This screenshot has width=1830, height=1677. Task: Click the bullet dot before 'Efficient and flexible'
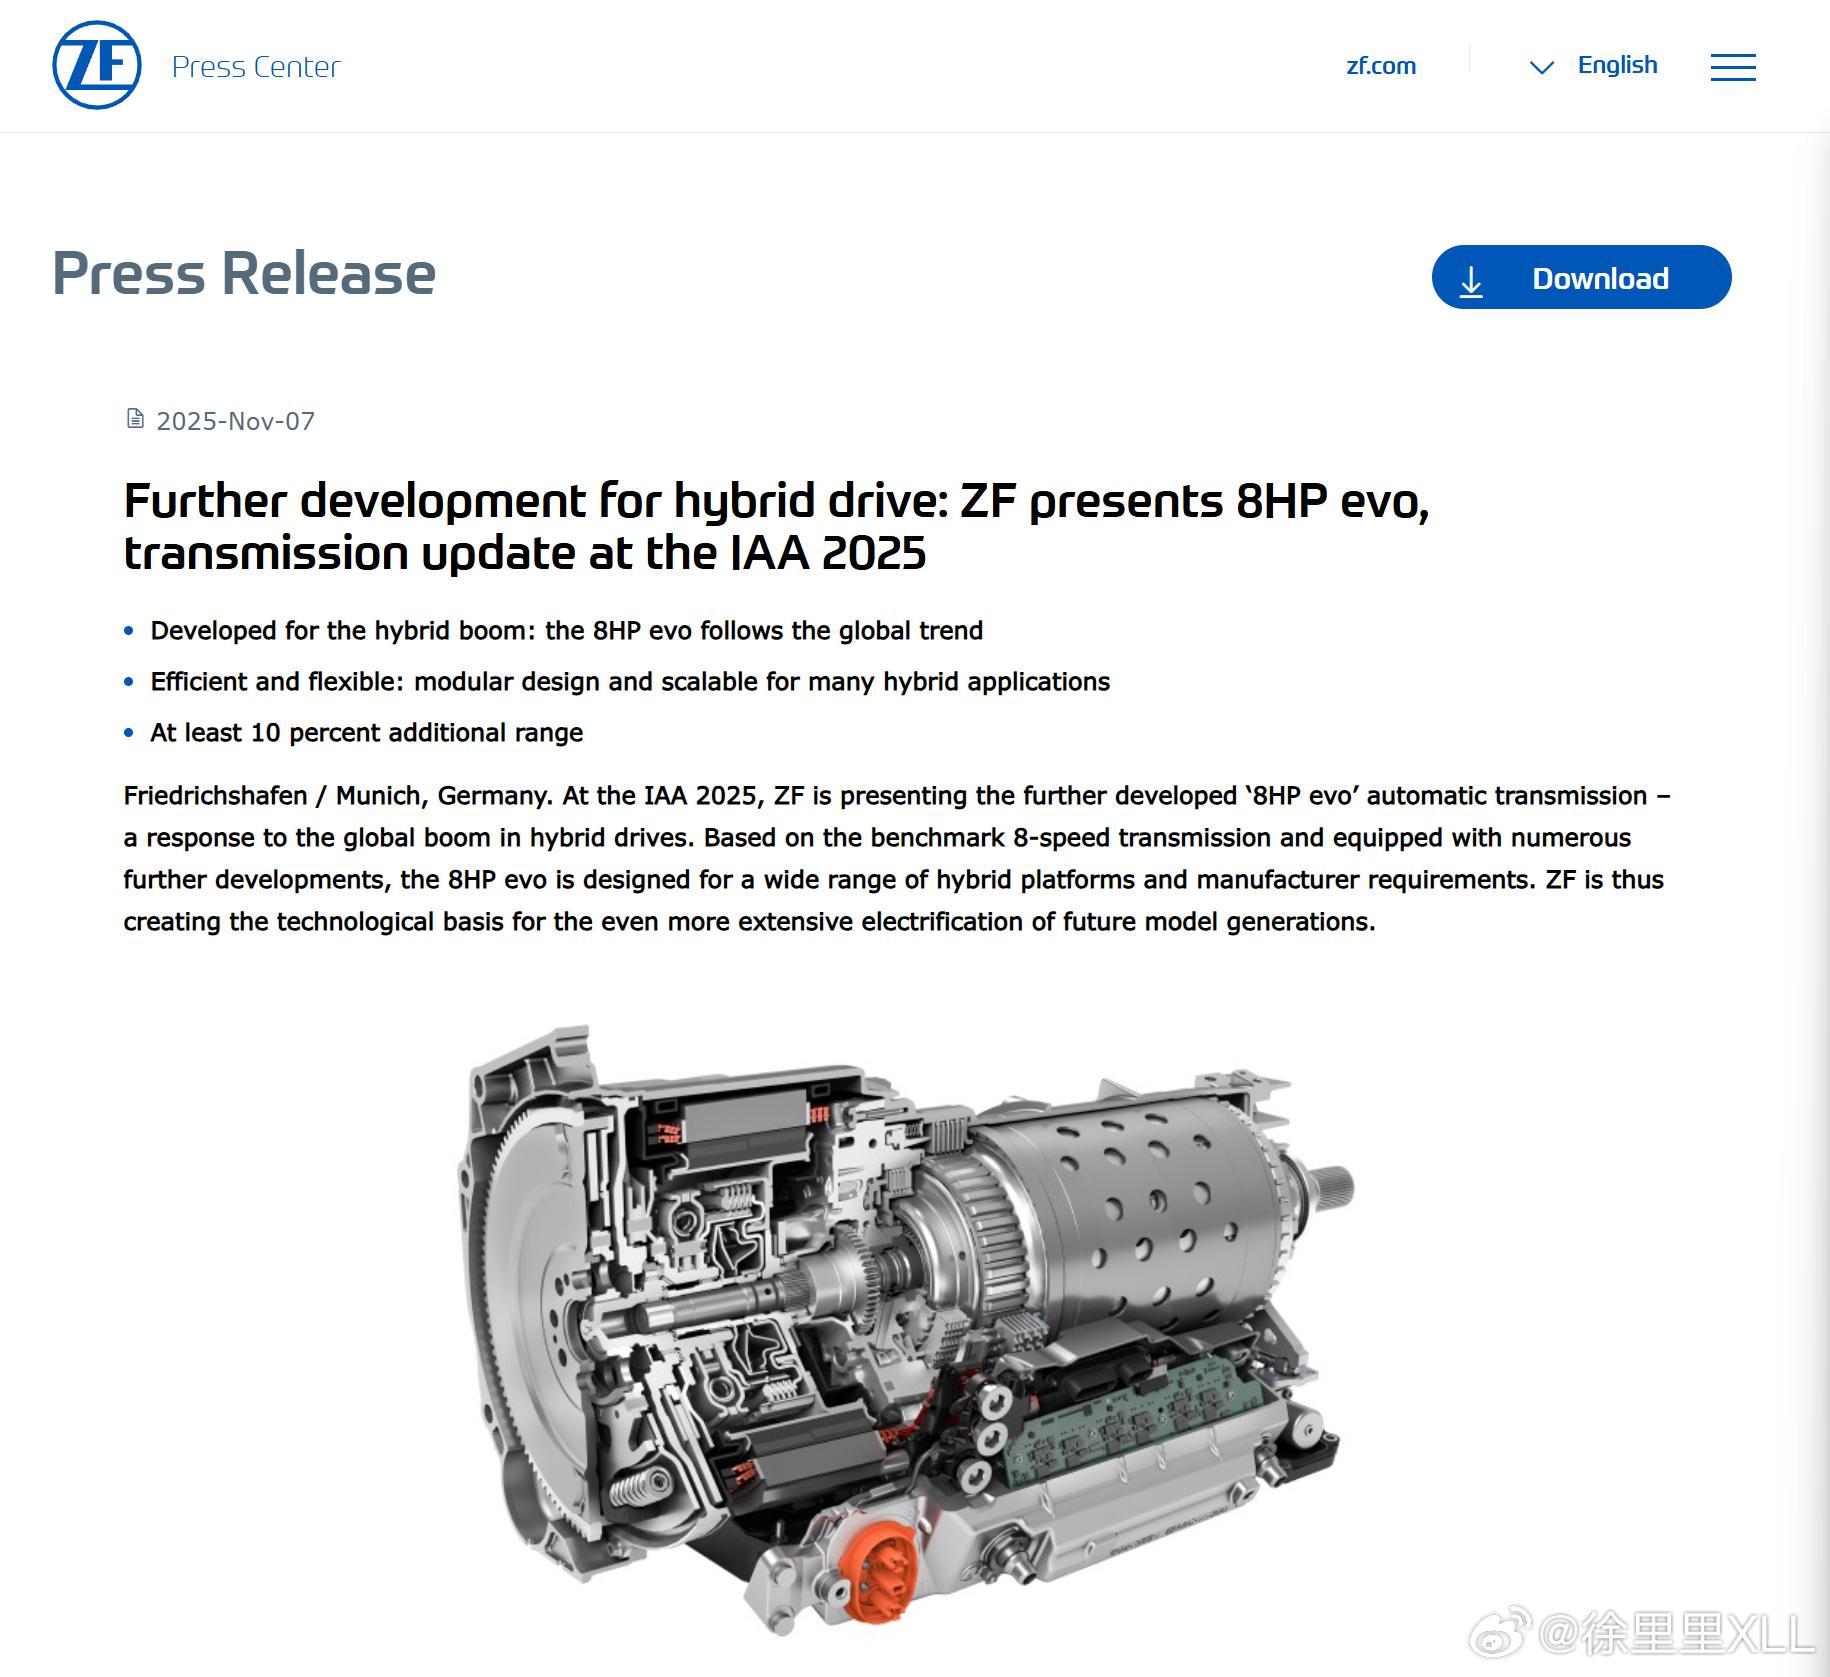128,682
